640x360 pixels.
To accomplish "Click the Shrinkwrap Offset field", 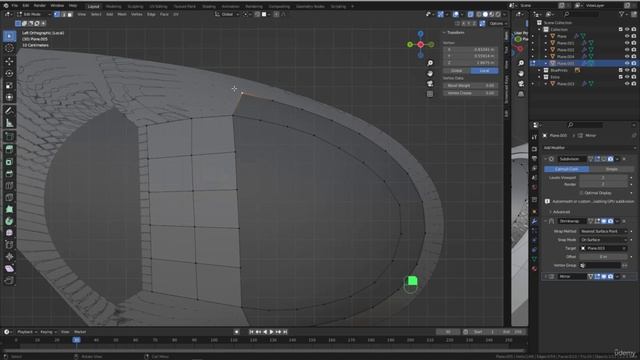I will (x=603, y=257).
